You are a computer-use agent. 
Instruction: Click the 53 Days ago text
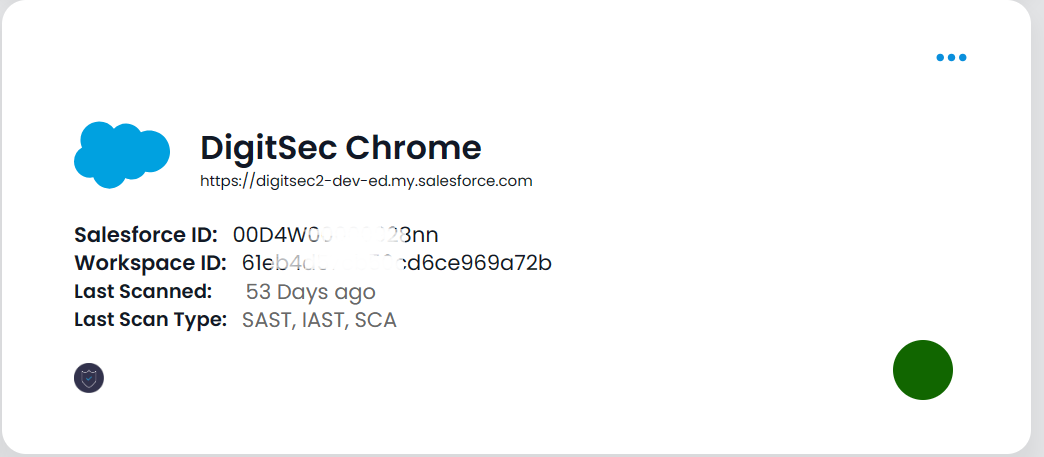pyautogui.click(x=310, y=292)
